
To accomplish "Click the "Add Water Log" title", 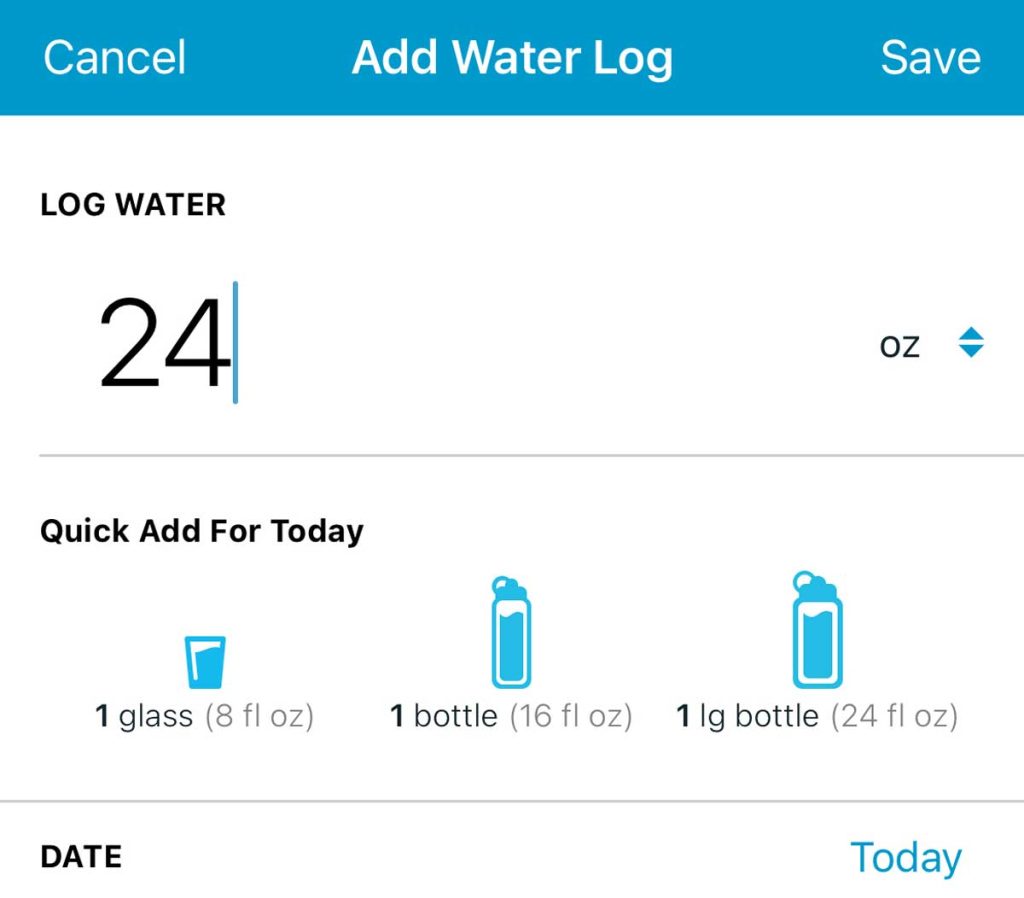I will tap(512, 57).
